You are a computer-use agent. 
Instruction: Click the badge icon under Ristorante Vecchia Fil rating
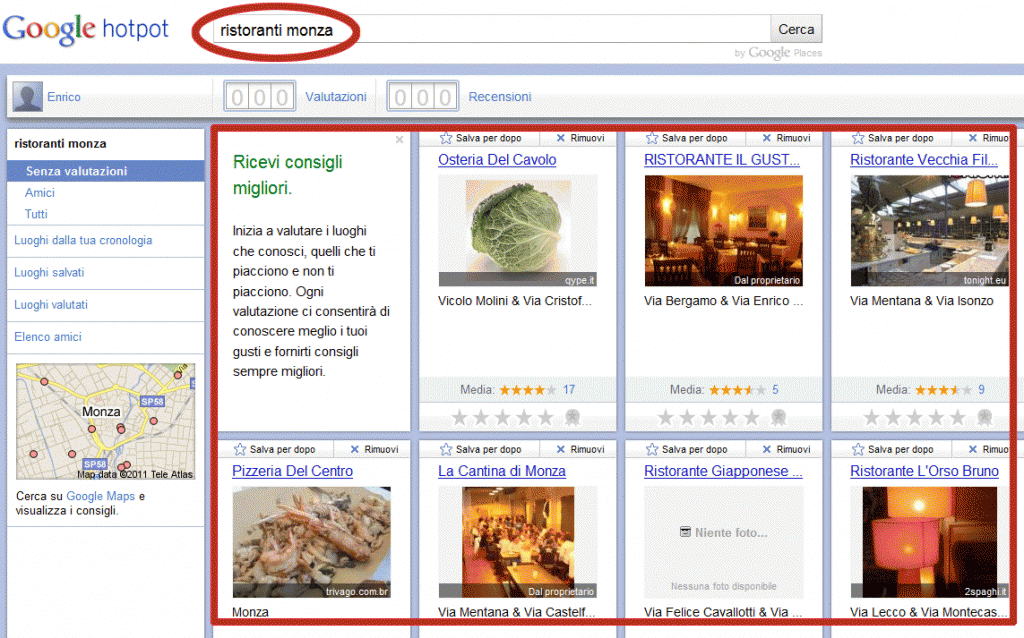click(985, 417)
